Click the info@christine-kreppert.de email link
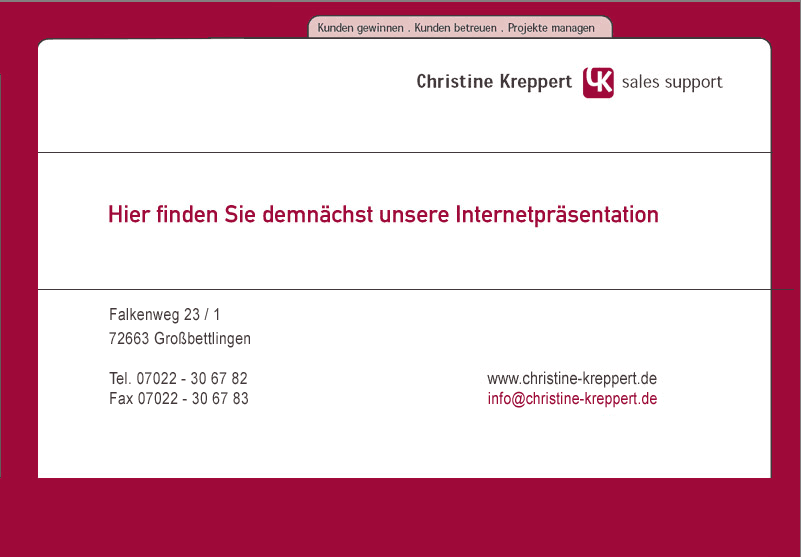 point(572,399)
